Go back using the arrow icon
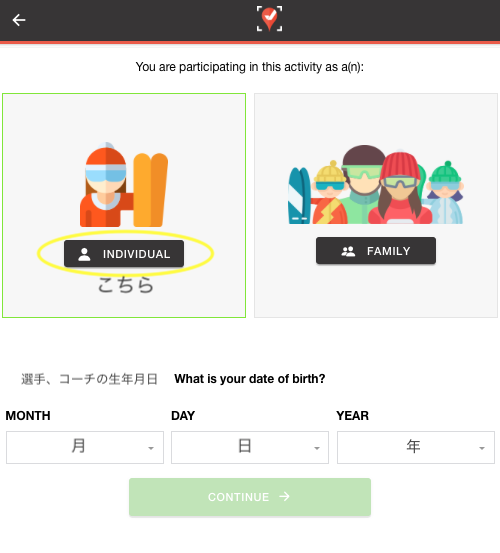Screen dimensions: 500x553 19,20
